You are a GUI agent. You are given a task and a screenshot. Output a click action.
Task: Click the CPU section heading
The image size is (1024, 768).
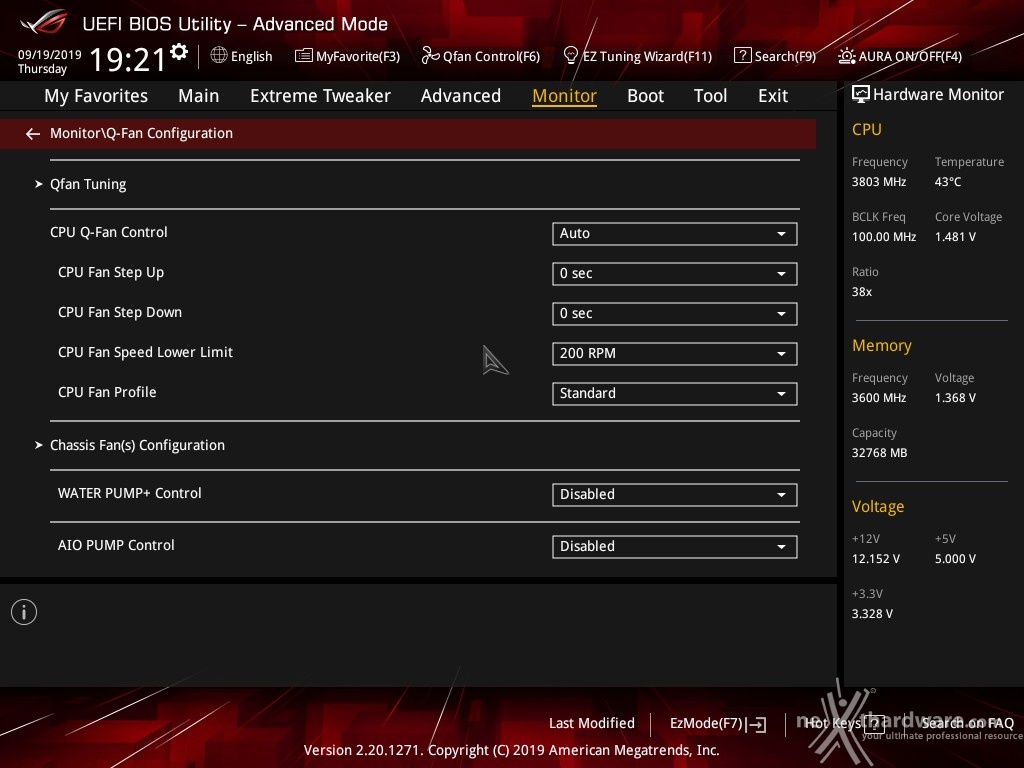coord(867,129)
